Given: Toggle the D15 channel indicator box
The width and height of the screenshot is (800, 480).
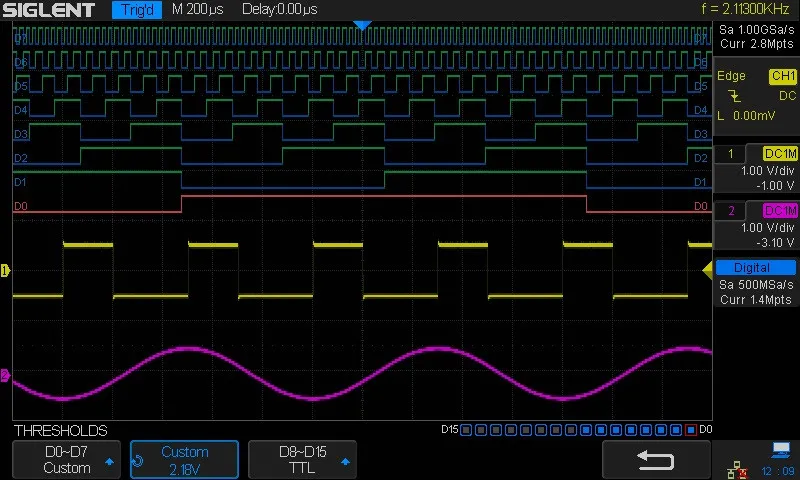Looking at the screenshot, I should click(x=465, y=430).
